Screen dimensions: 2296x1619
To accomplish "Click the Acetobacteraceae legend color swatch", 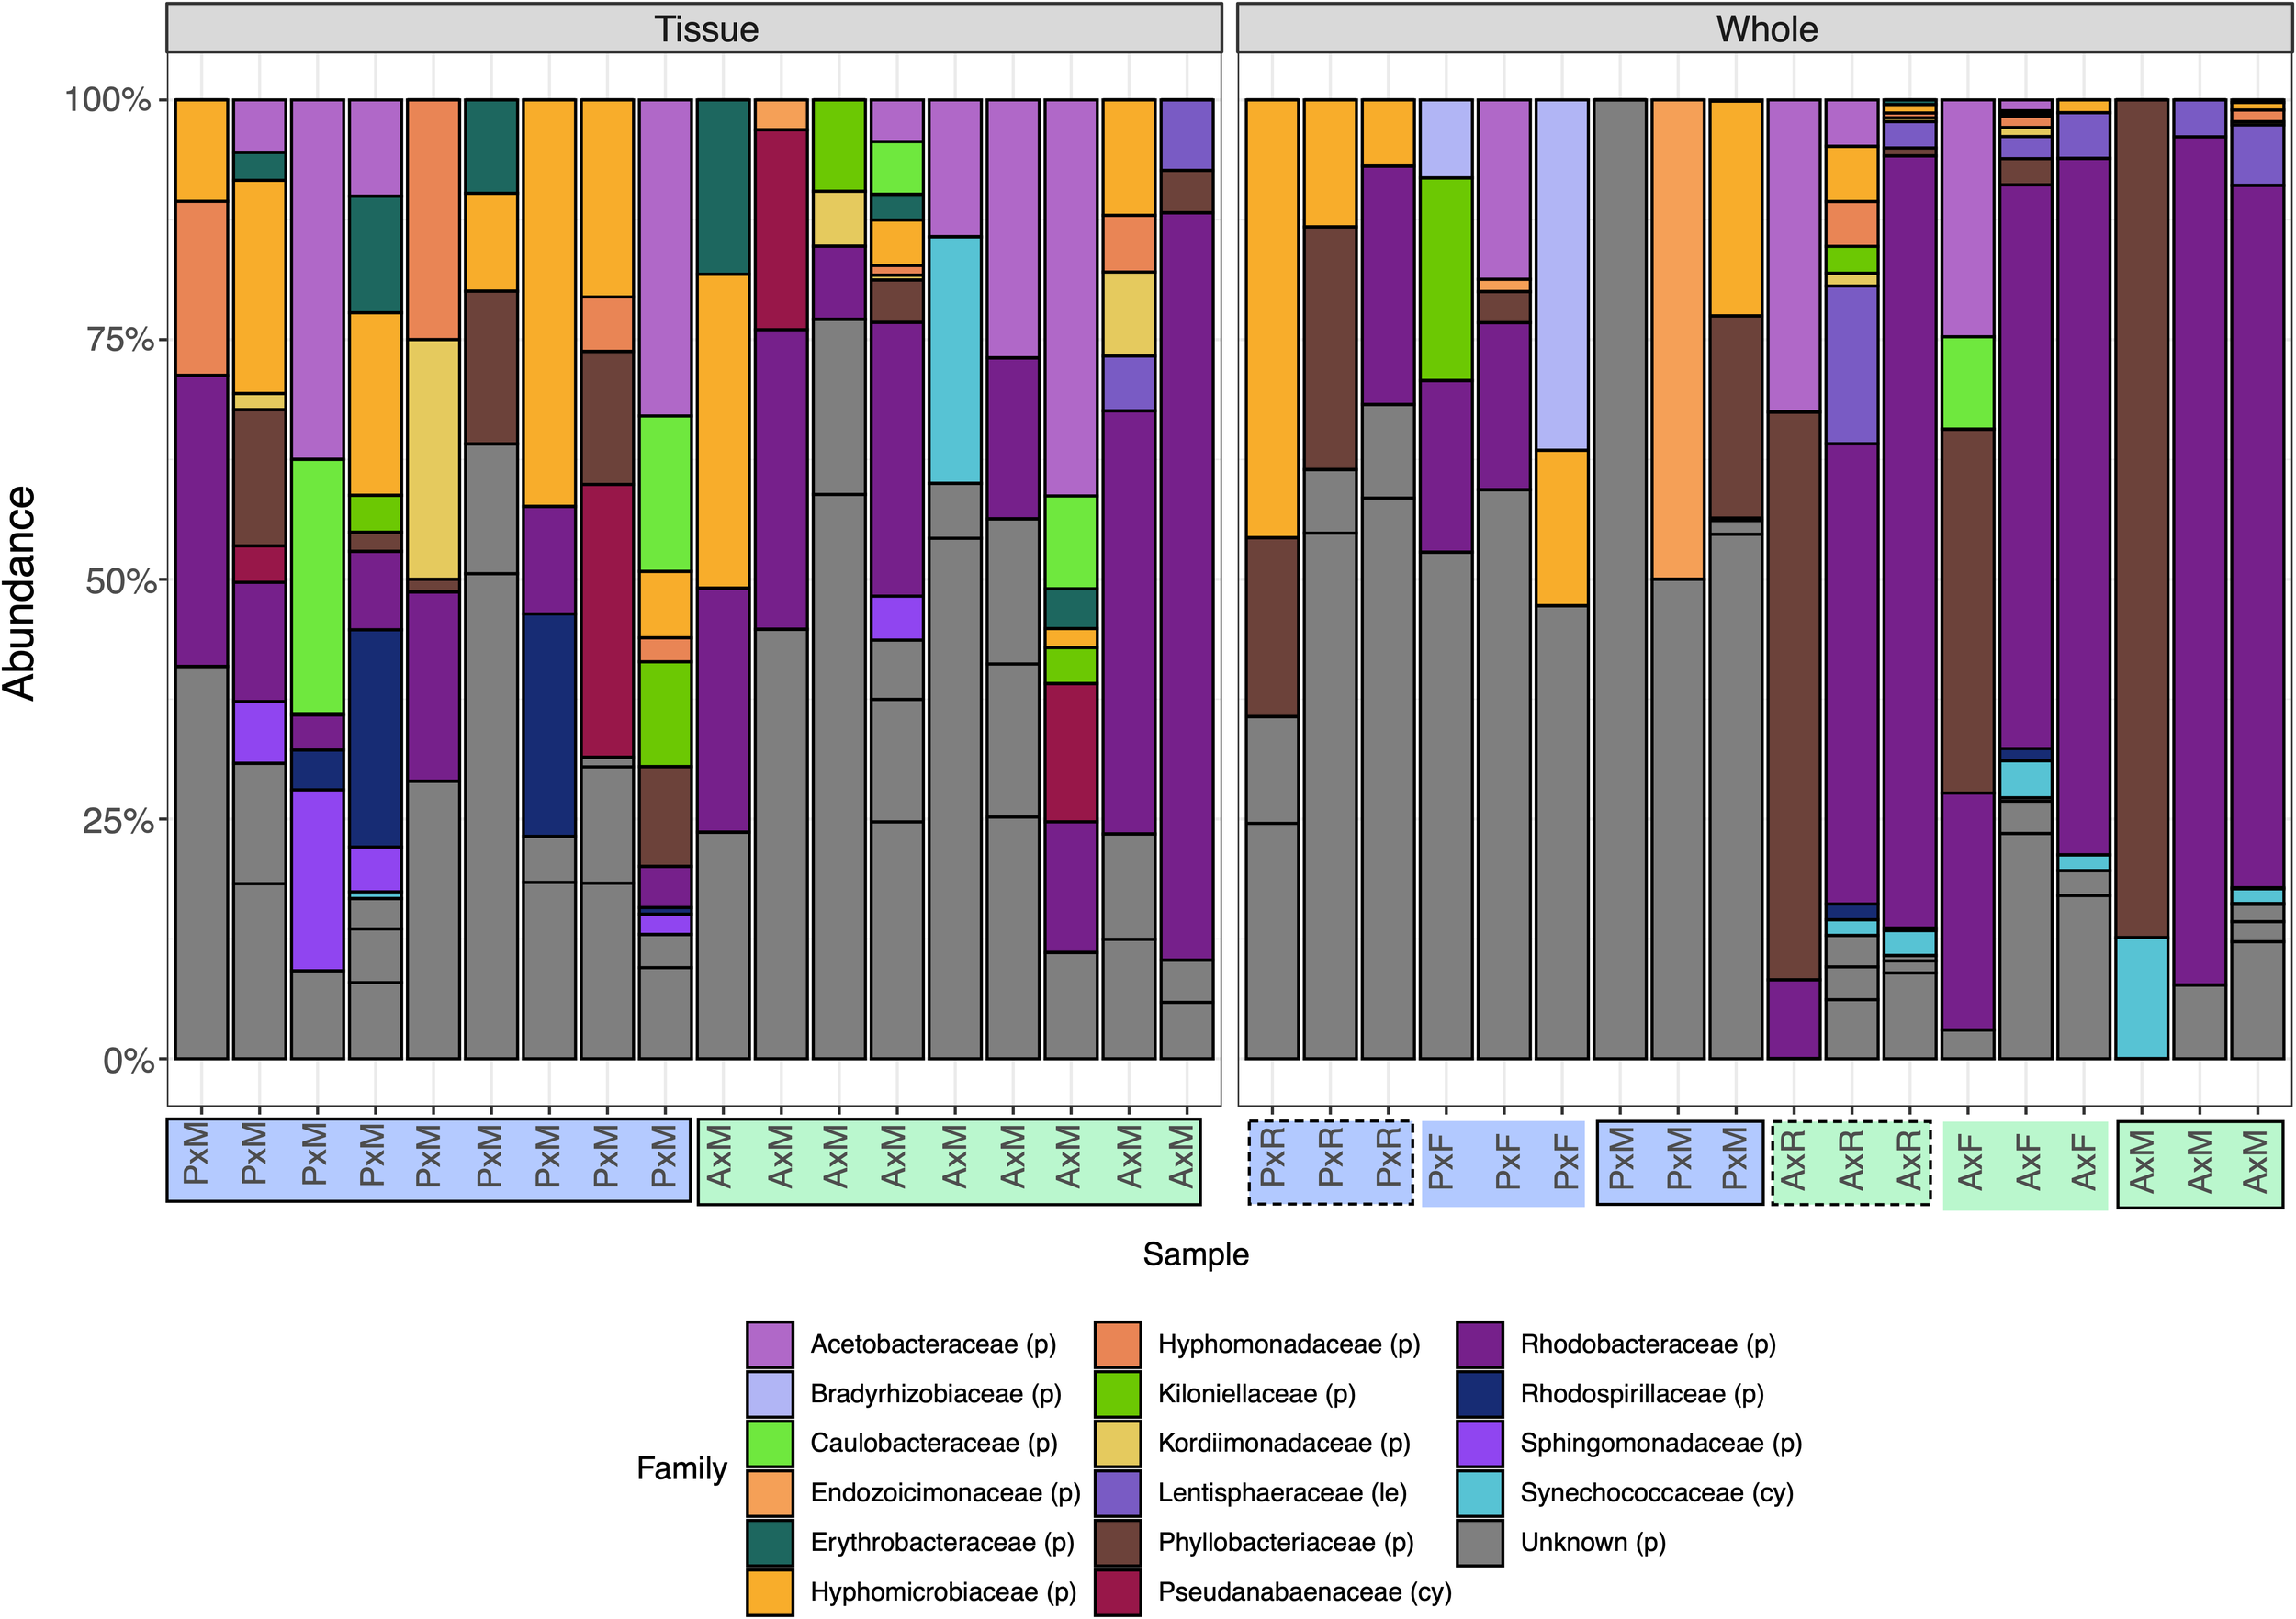I will tap(769, 1344).
